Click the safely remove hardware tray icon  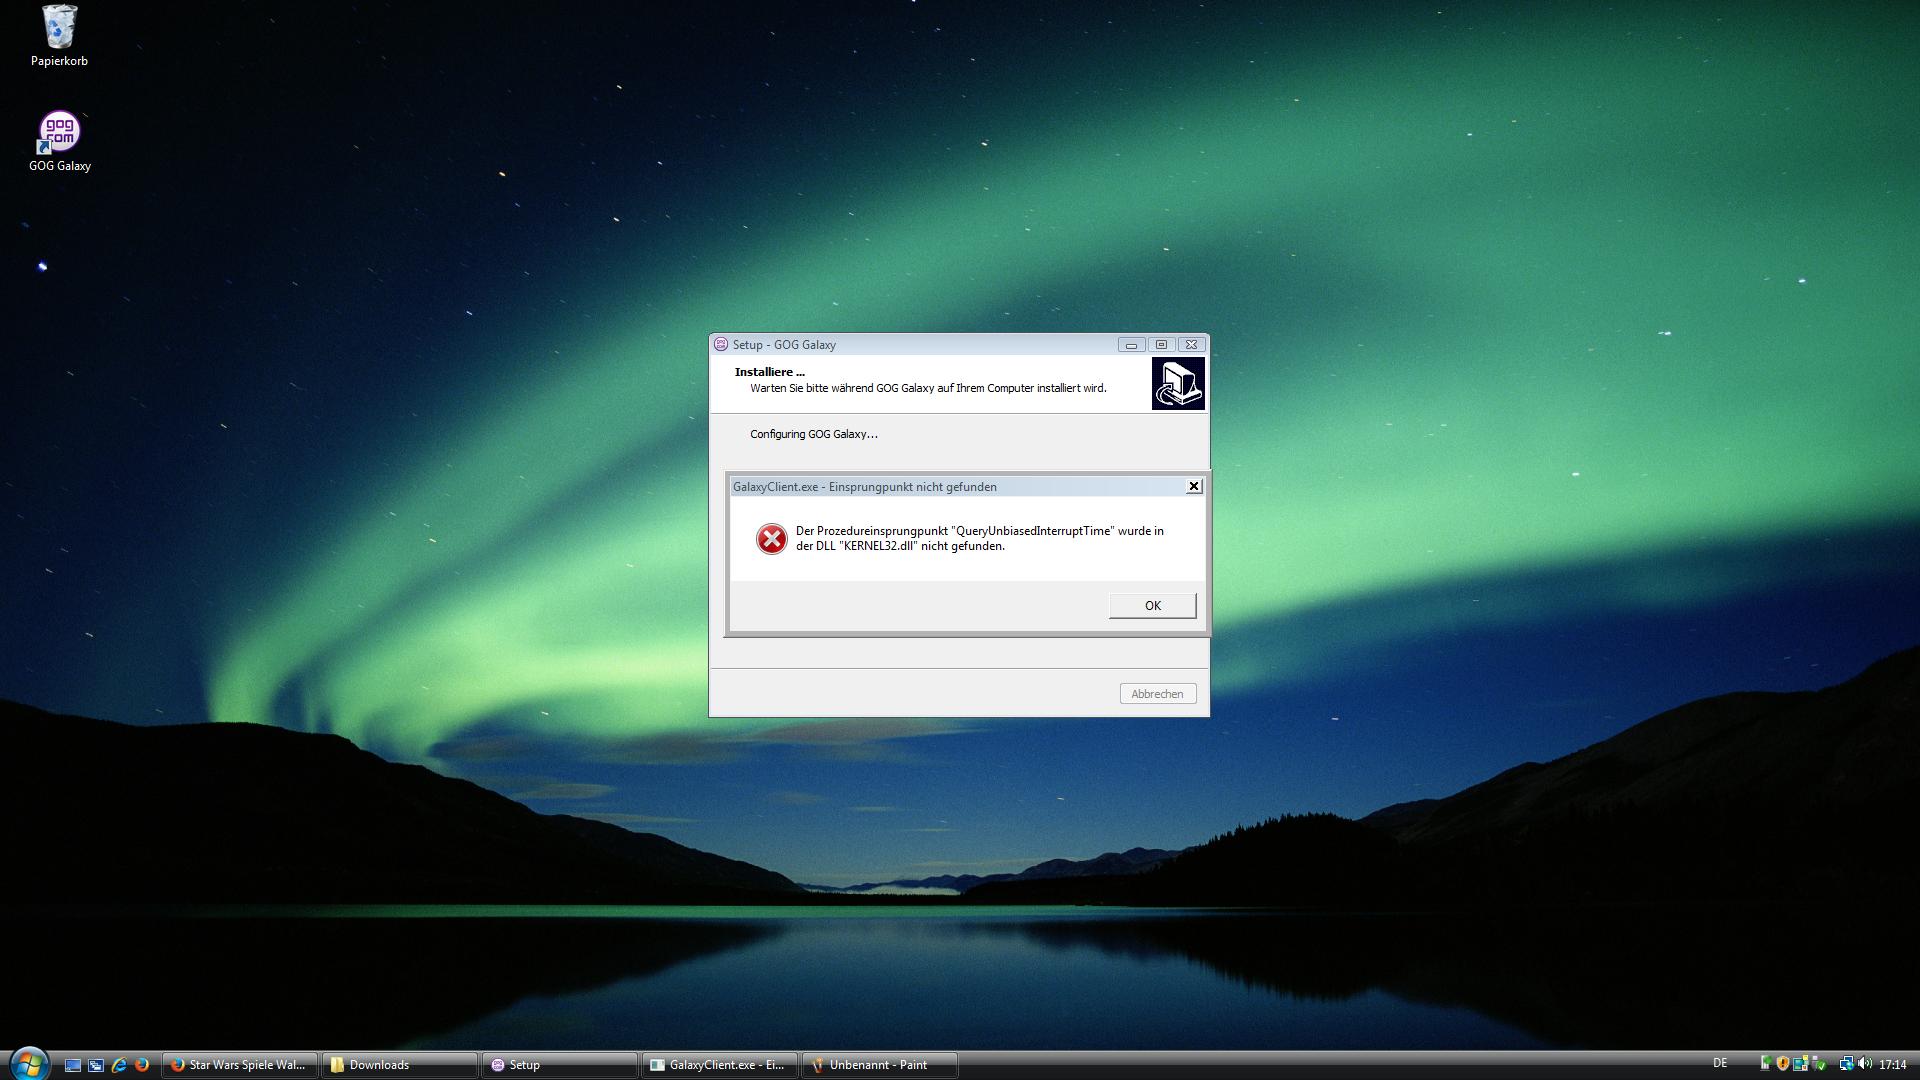coord(1818,1064)
